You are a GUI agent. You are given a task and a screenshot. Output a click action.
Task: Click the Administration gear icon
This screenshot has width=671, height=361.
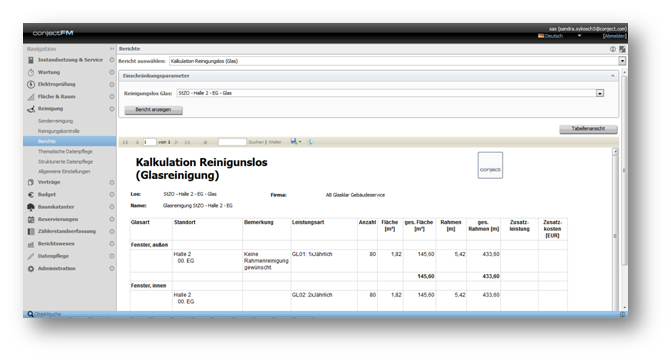click(x=31, y=269)
